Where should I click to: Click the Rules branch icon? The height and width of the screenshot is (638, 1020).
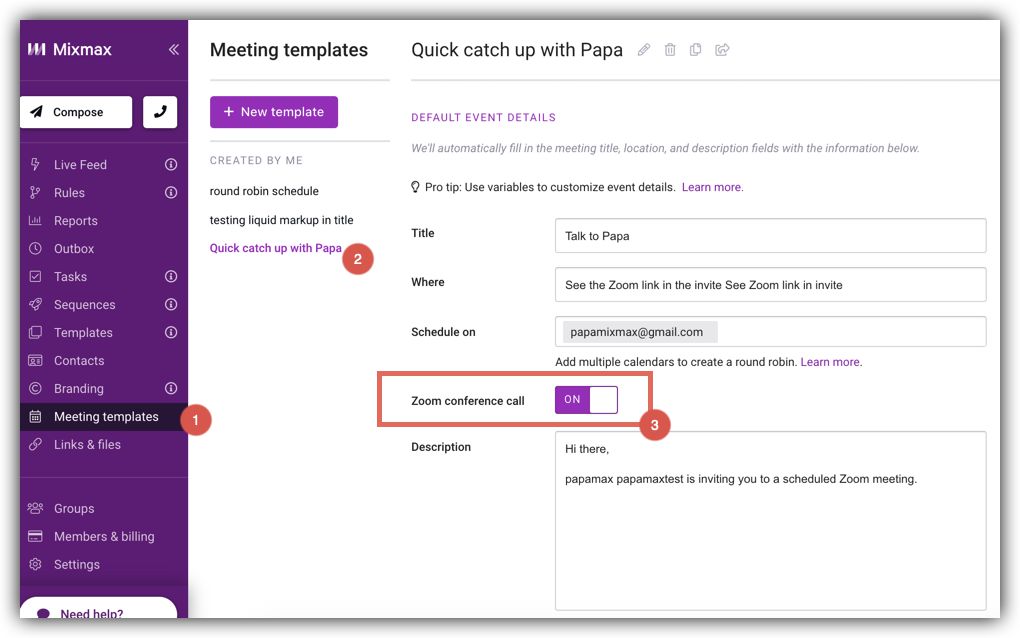[35, 193]
